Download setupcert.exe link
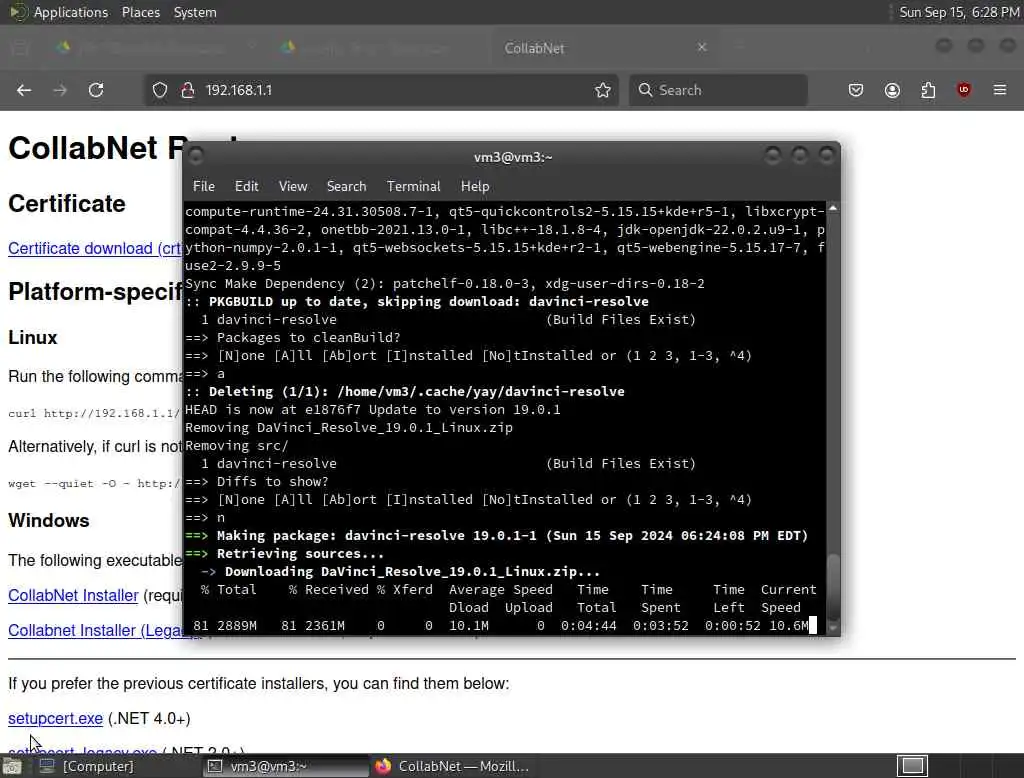Viewport: 1024px width, 778px height. pos(56,719)
